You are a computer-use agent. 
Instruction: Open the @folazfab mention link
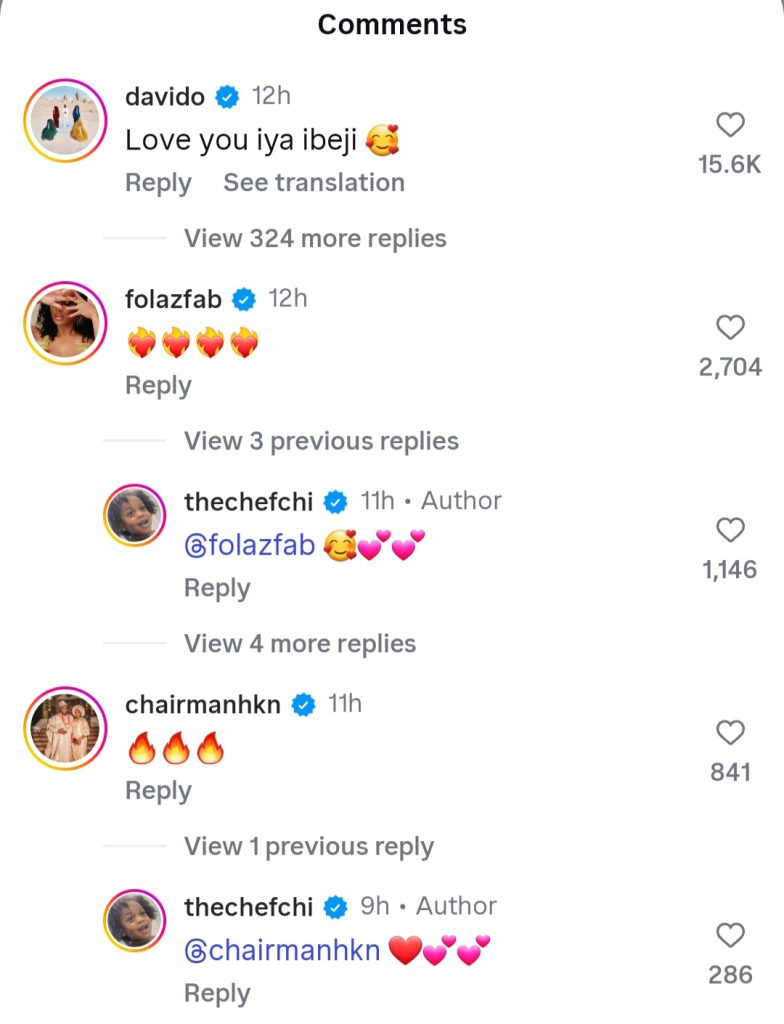coord(250,545)
